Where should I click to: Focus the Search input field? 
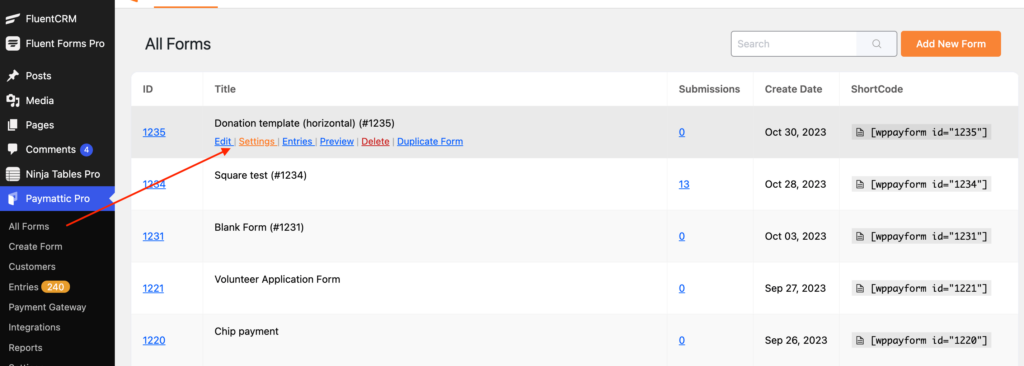(794, 44)
